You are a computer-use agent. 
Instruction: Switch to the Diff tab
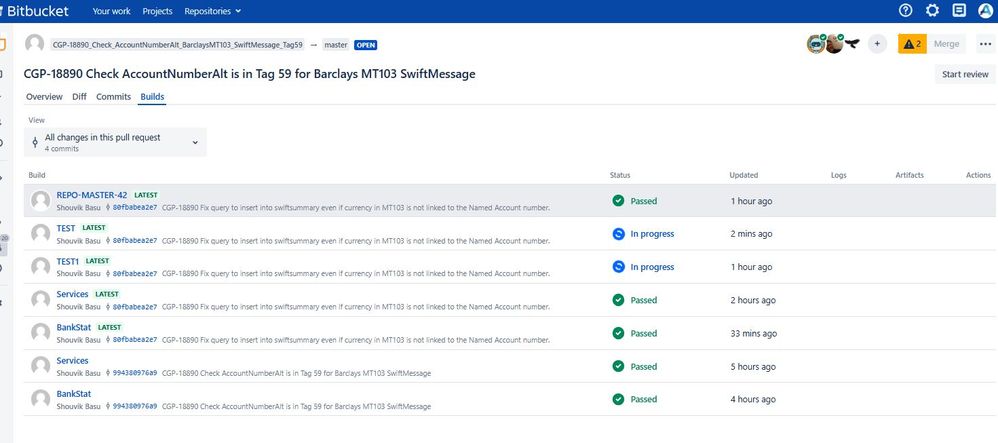(x=80, y=97)
